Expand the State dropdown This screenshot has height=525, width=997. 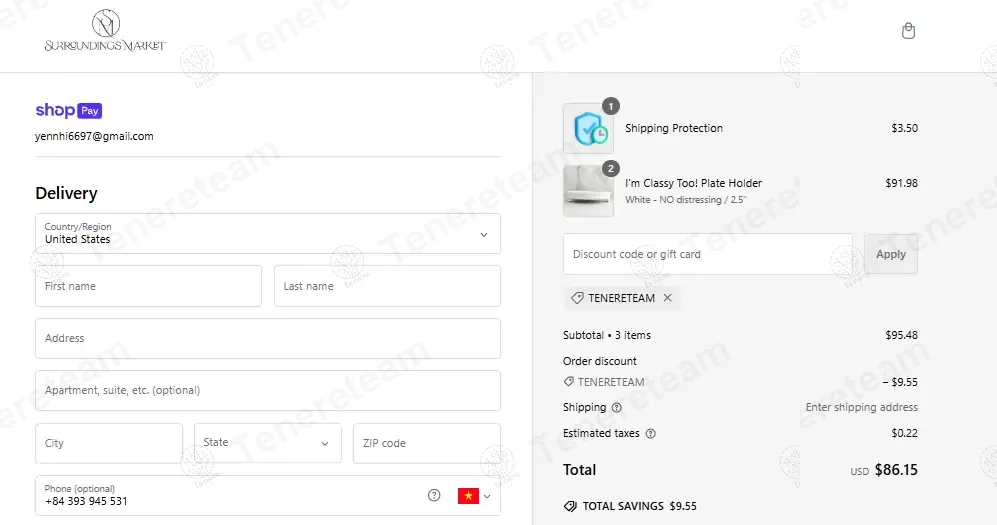[268, 443]
